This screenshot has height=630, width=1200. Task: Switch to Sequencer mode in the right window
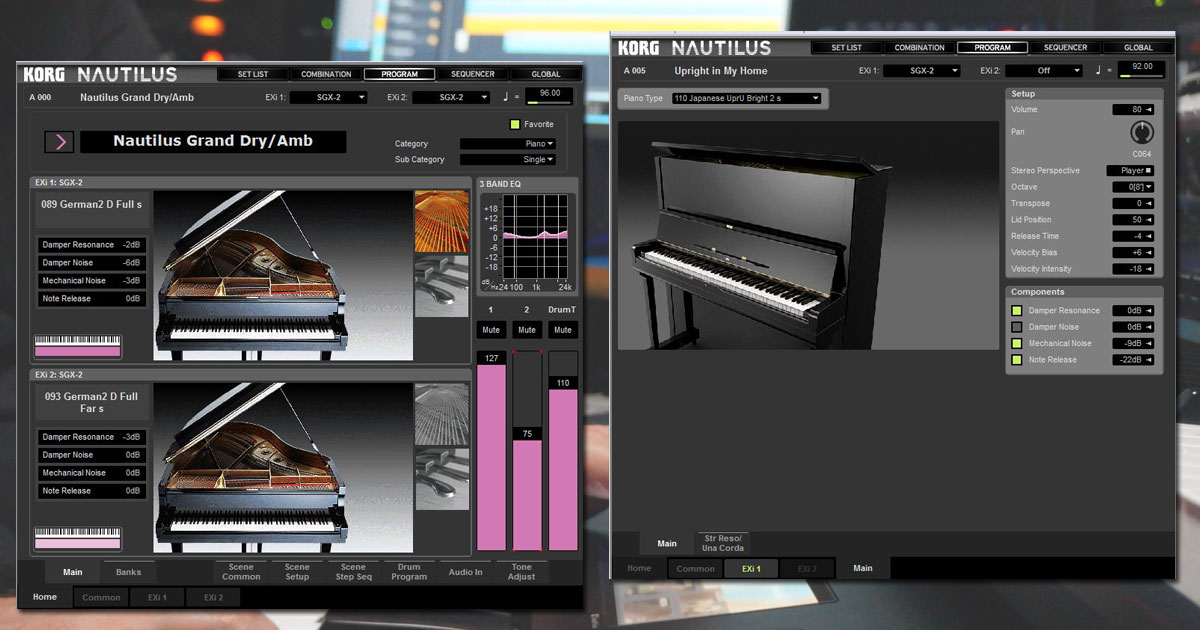point(1065,48)
